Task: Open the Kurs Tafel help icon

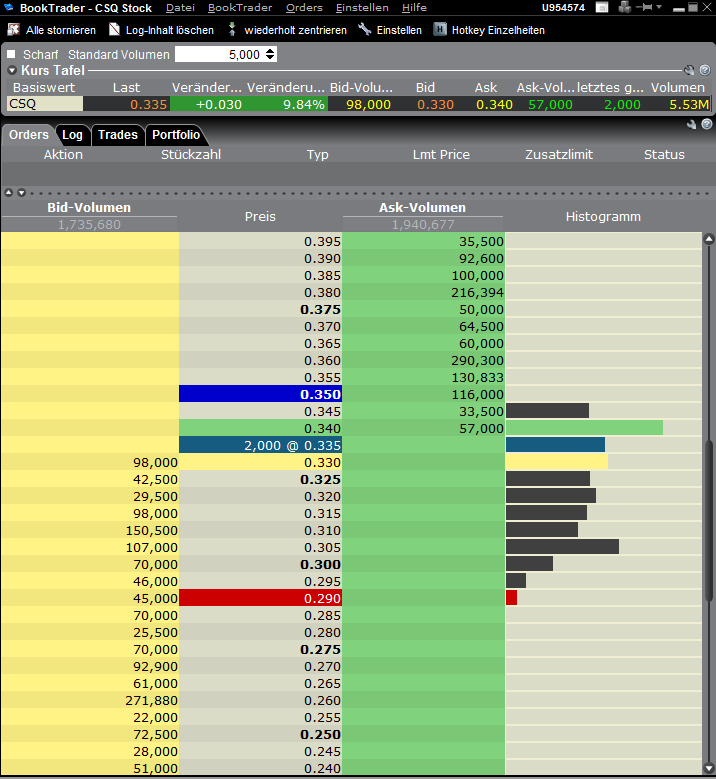Action: pos(704,71)
